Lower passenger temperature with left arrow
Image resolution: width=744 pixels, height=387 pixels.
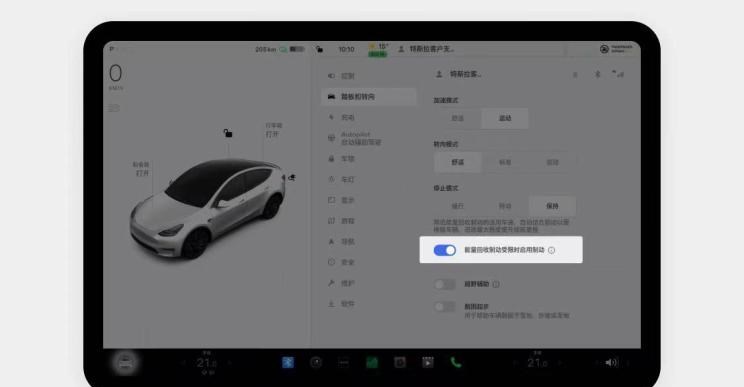[x=515, y=363]
